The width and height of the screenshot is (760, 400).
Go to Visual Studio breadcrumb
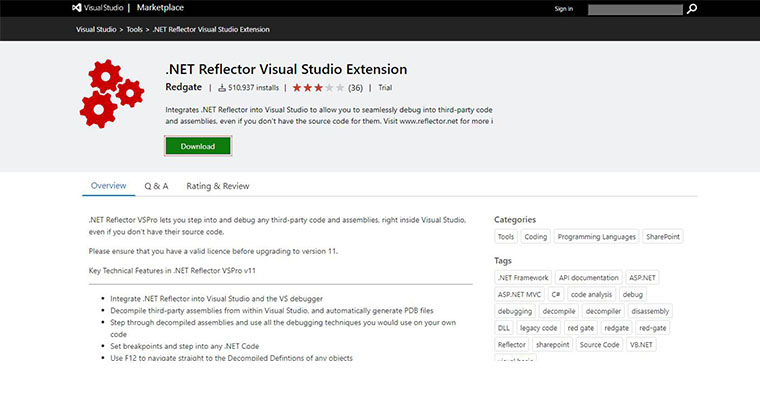point(96,30)
